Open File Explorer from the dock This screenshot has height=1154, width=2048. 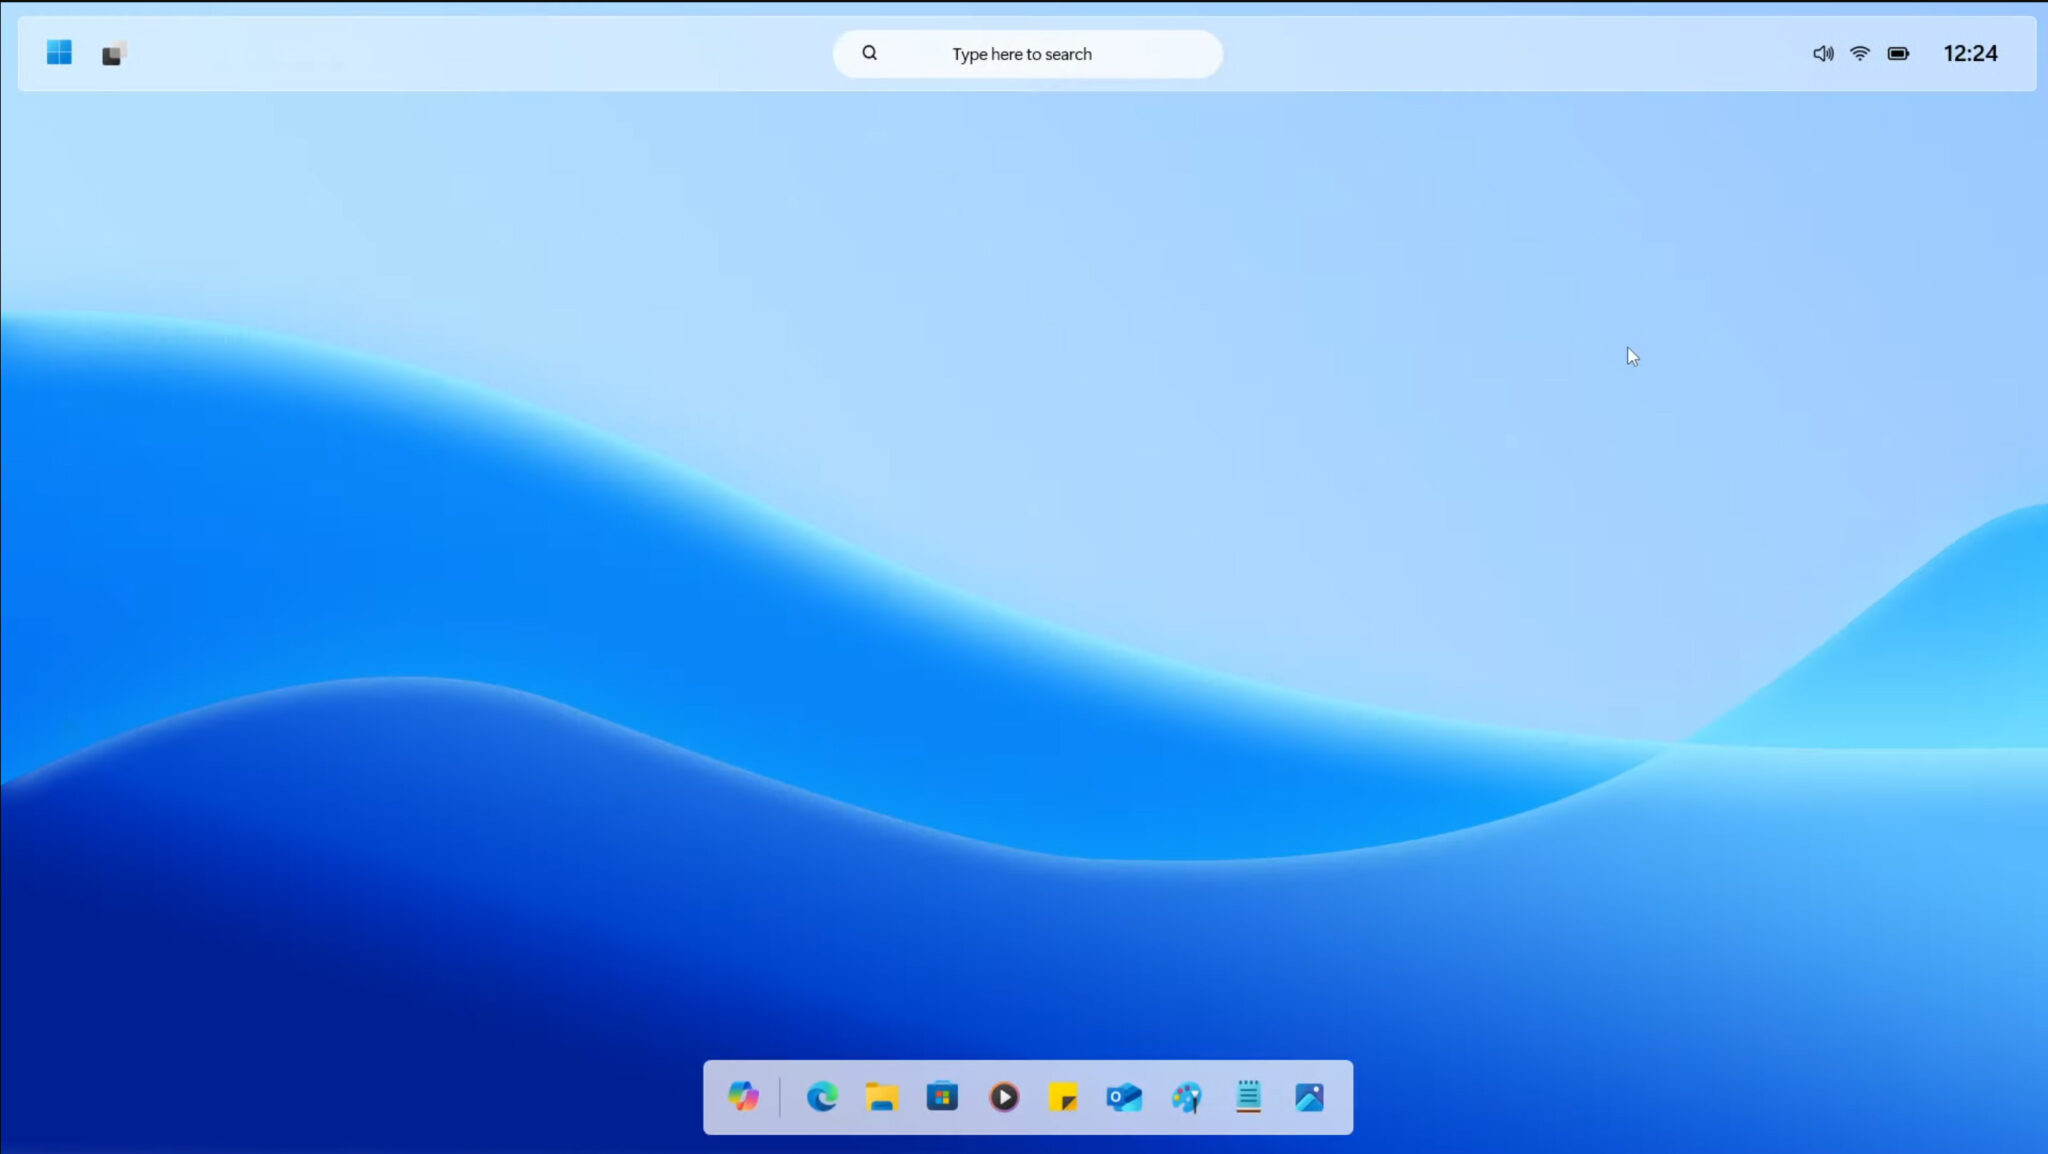tap(882, 1097)
